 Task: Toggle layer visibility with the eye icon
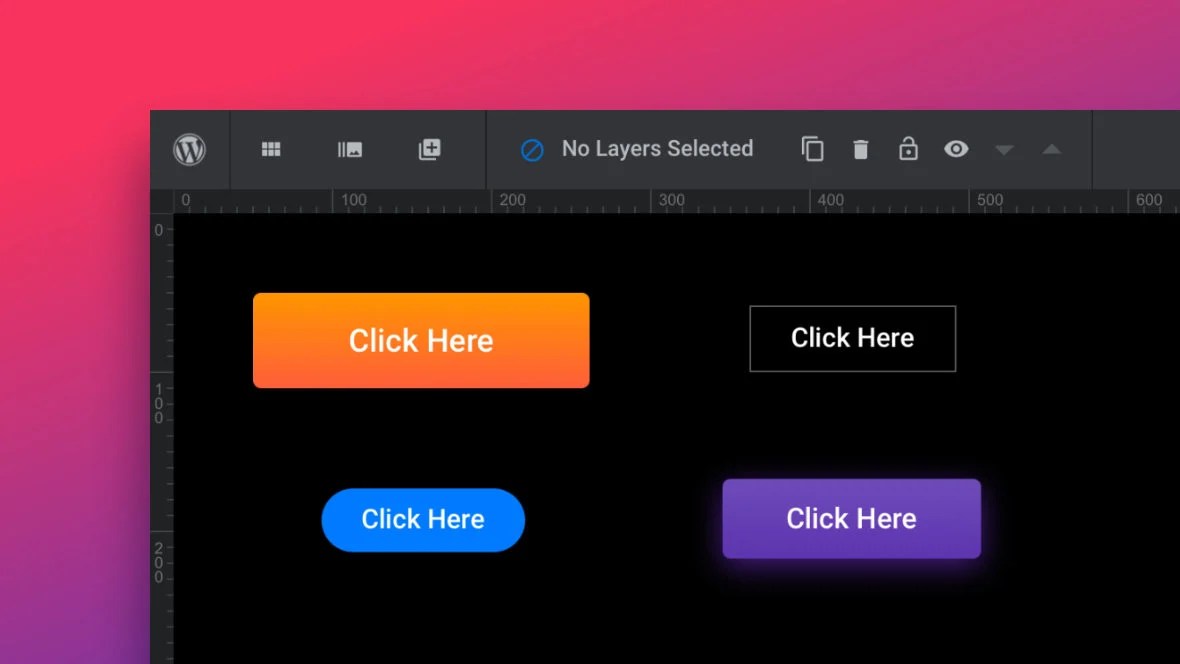(x=957, y=148)
